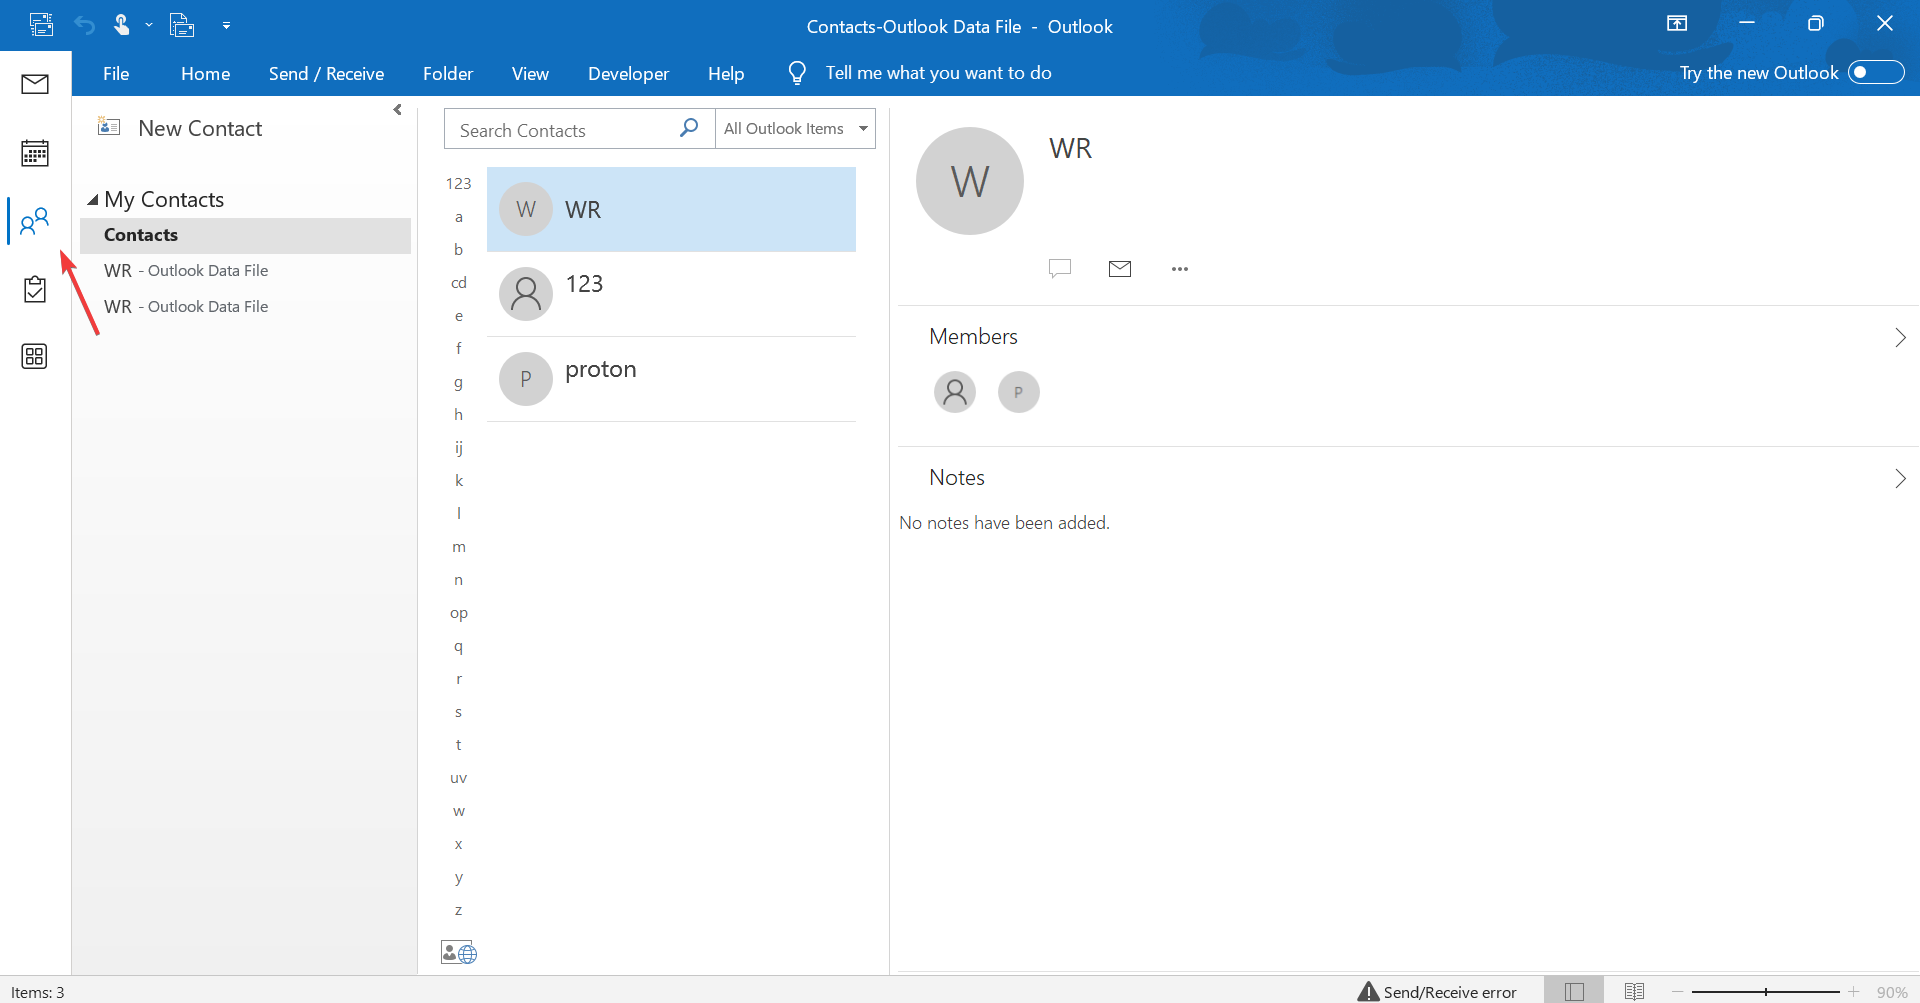
Task: Open the Send / Receive tab
Action: [326, 73]
